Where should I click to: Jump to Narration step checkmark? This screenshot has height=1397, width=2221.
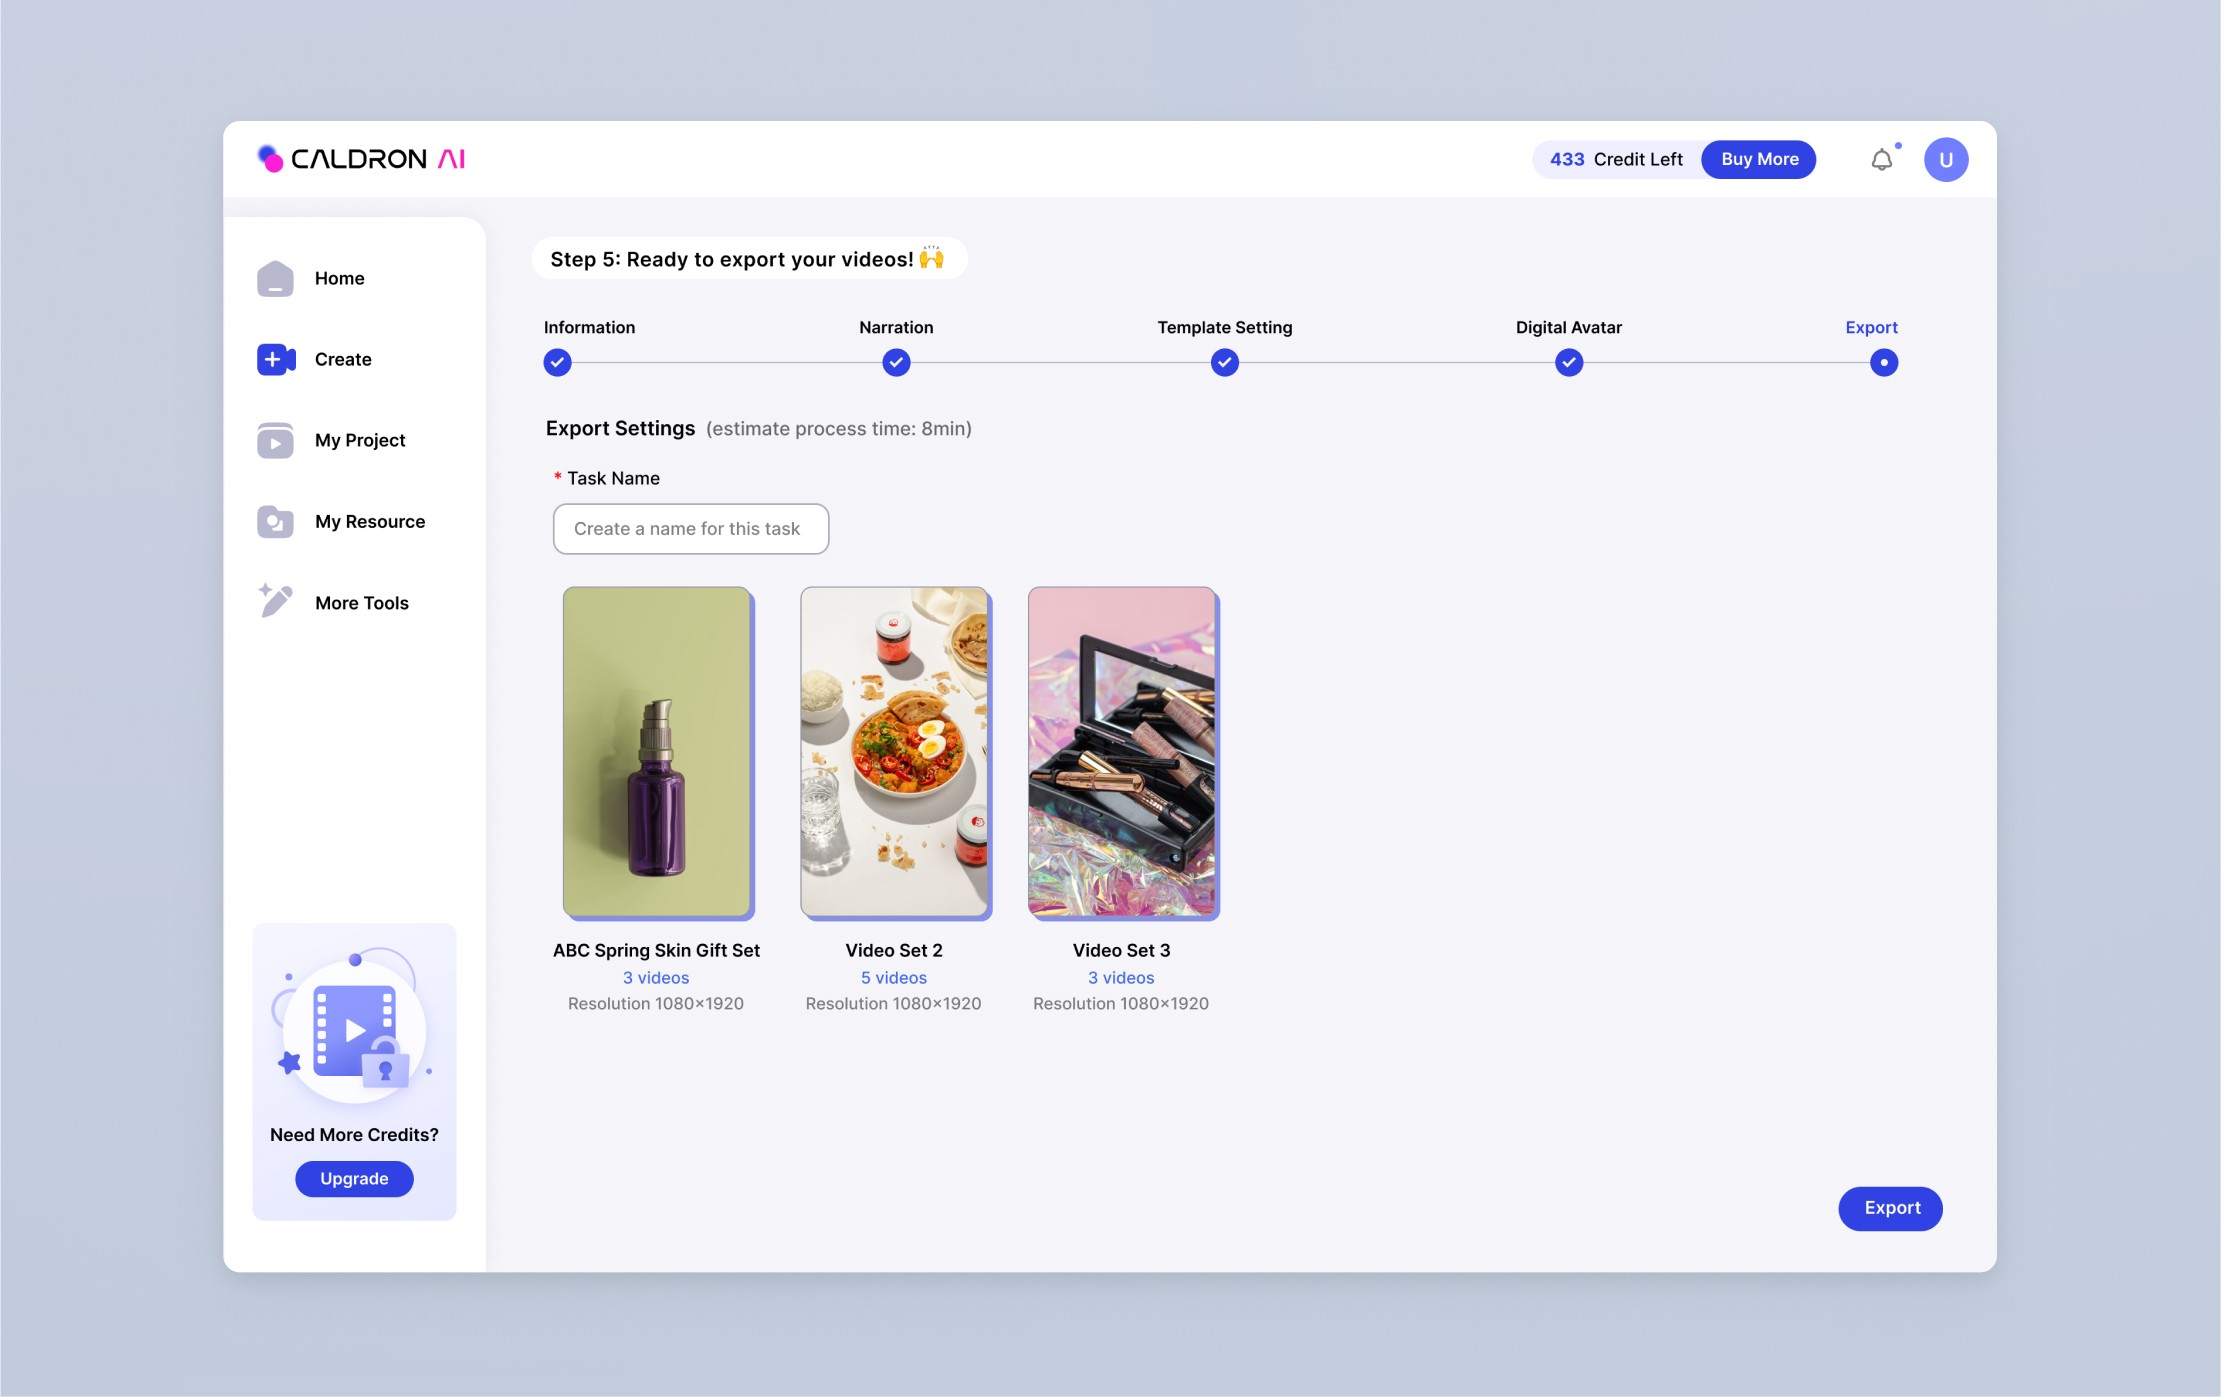896,363
